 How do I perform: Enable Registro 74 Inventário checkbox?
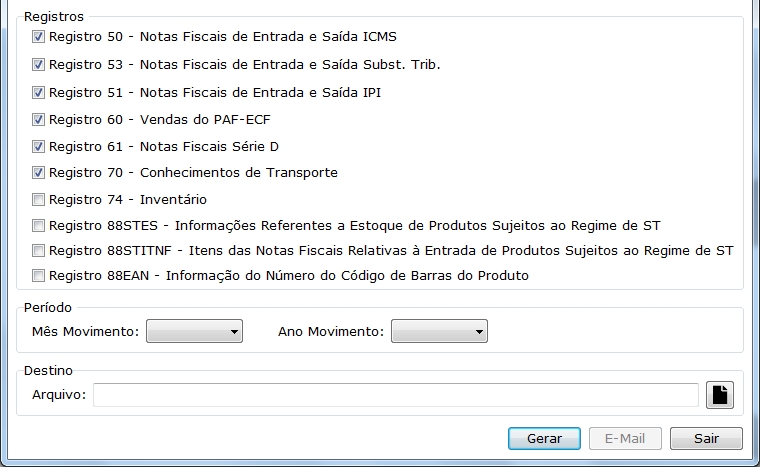pyautogui.click(x=39, y=200)
